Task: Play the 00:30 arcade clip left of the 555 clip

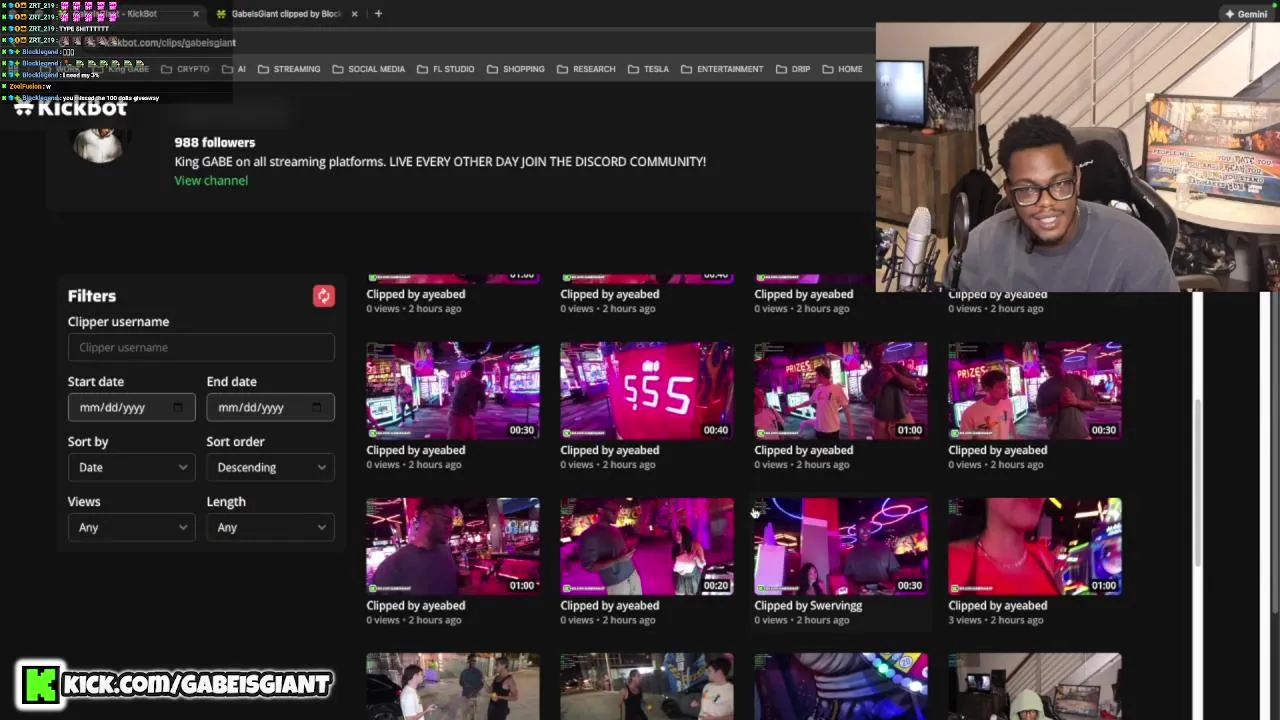Action: click(x=453, y=391)
